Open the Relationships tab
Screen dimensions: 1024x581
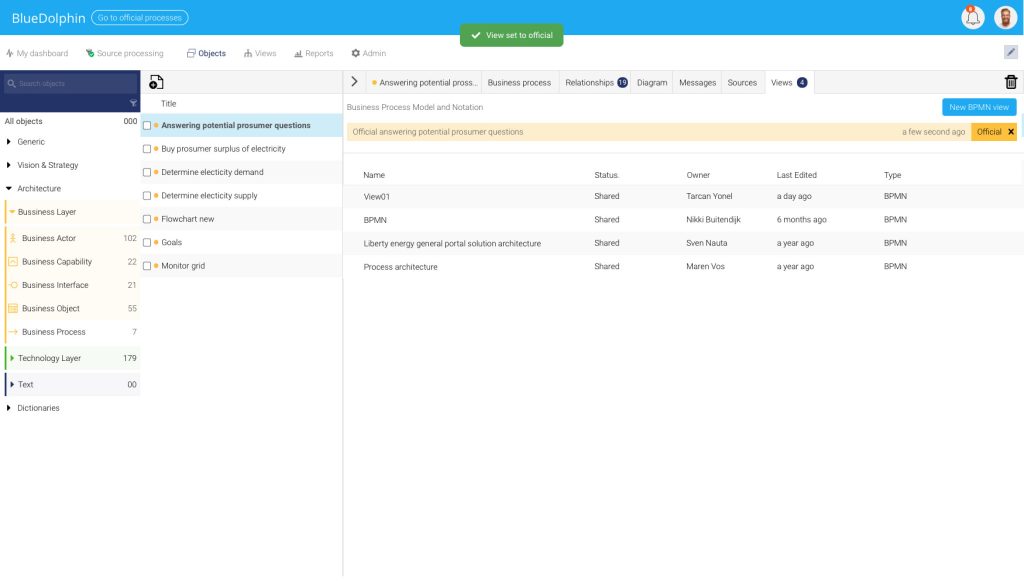pyautogui.click(x=596, y=83)
